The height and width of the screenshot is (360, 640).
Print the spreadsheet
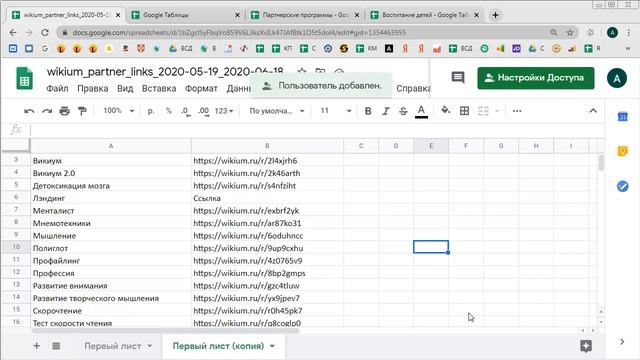pyautogui.click(x=64, y=111)
